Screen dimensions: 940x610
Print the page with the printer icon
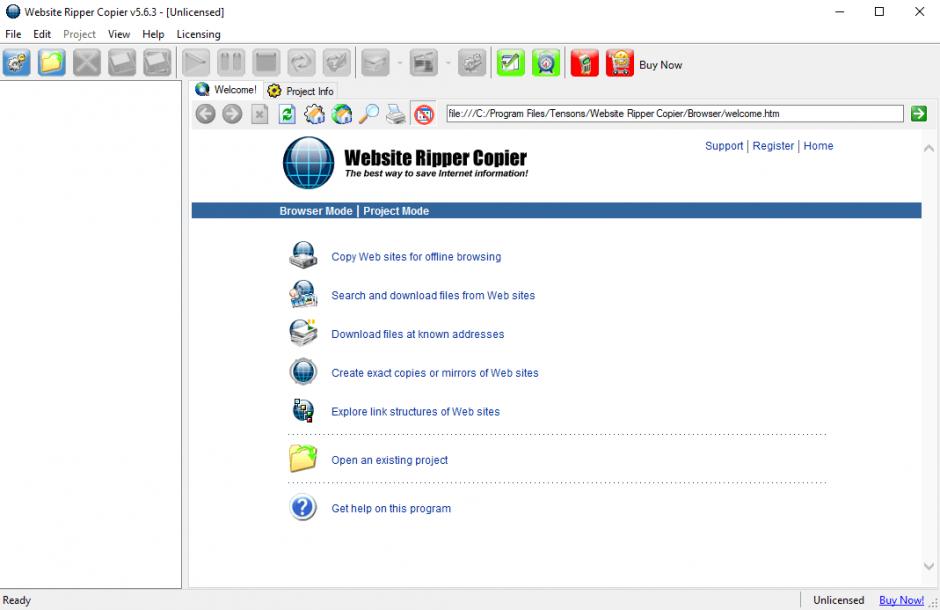click(x=396, y=114)
